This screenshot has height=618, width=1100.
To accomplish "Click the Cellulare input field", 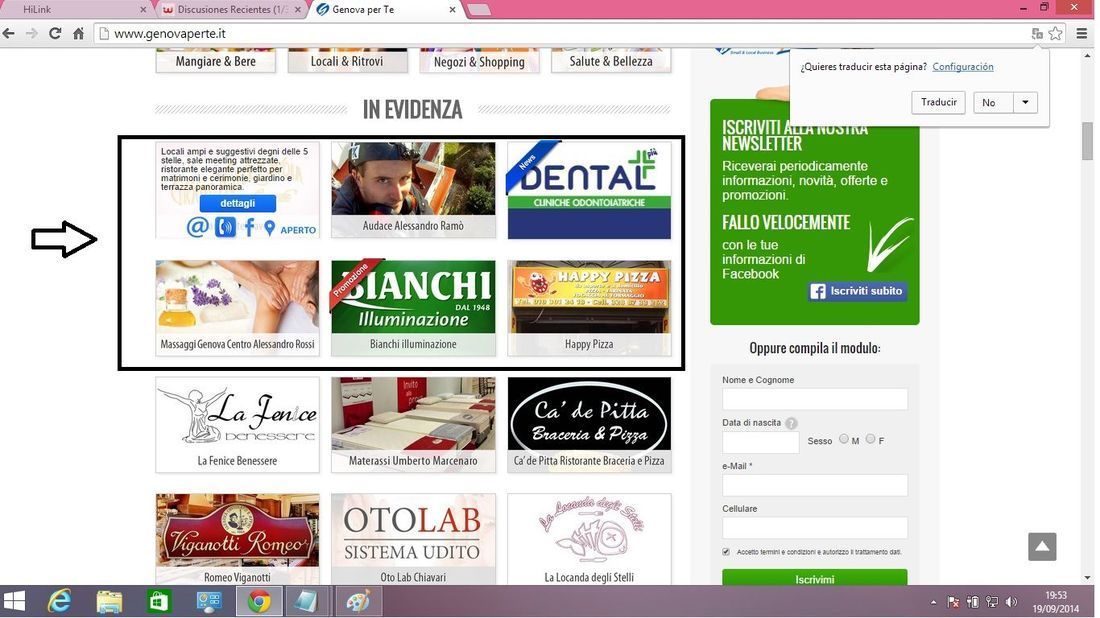I will [x=814, y=528].
